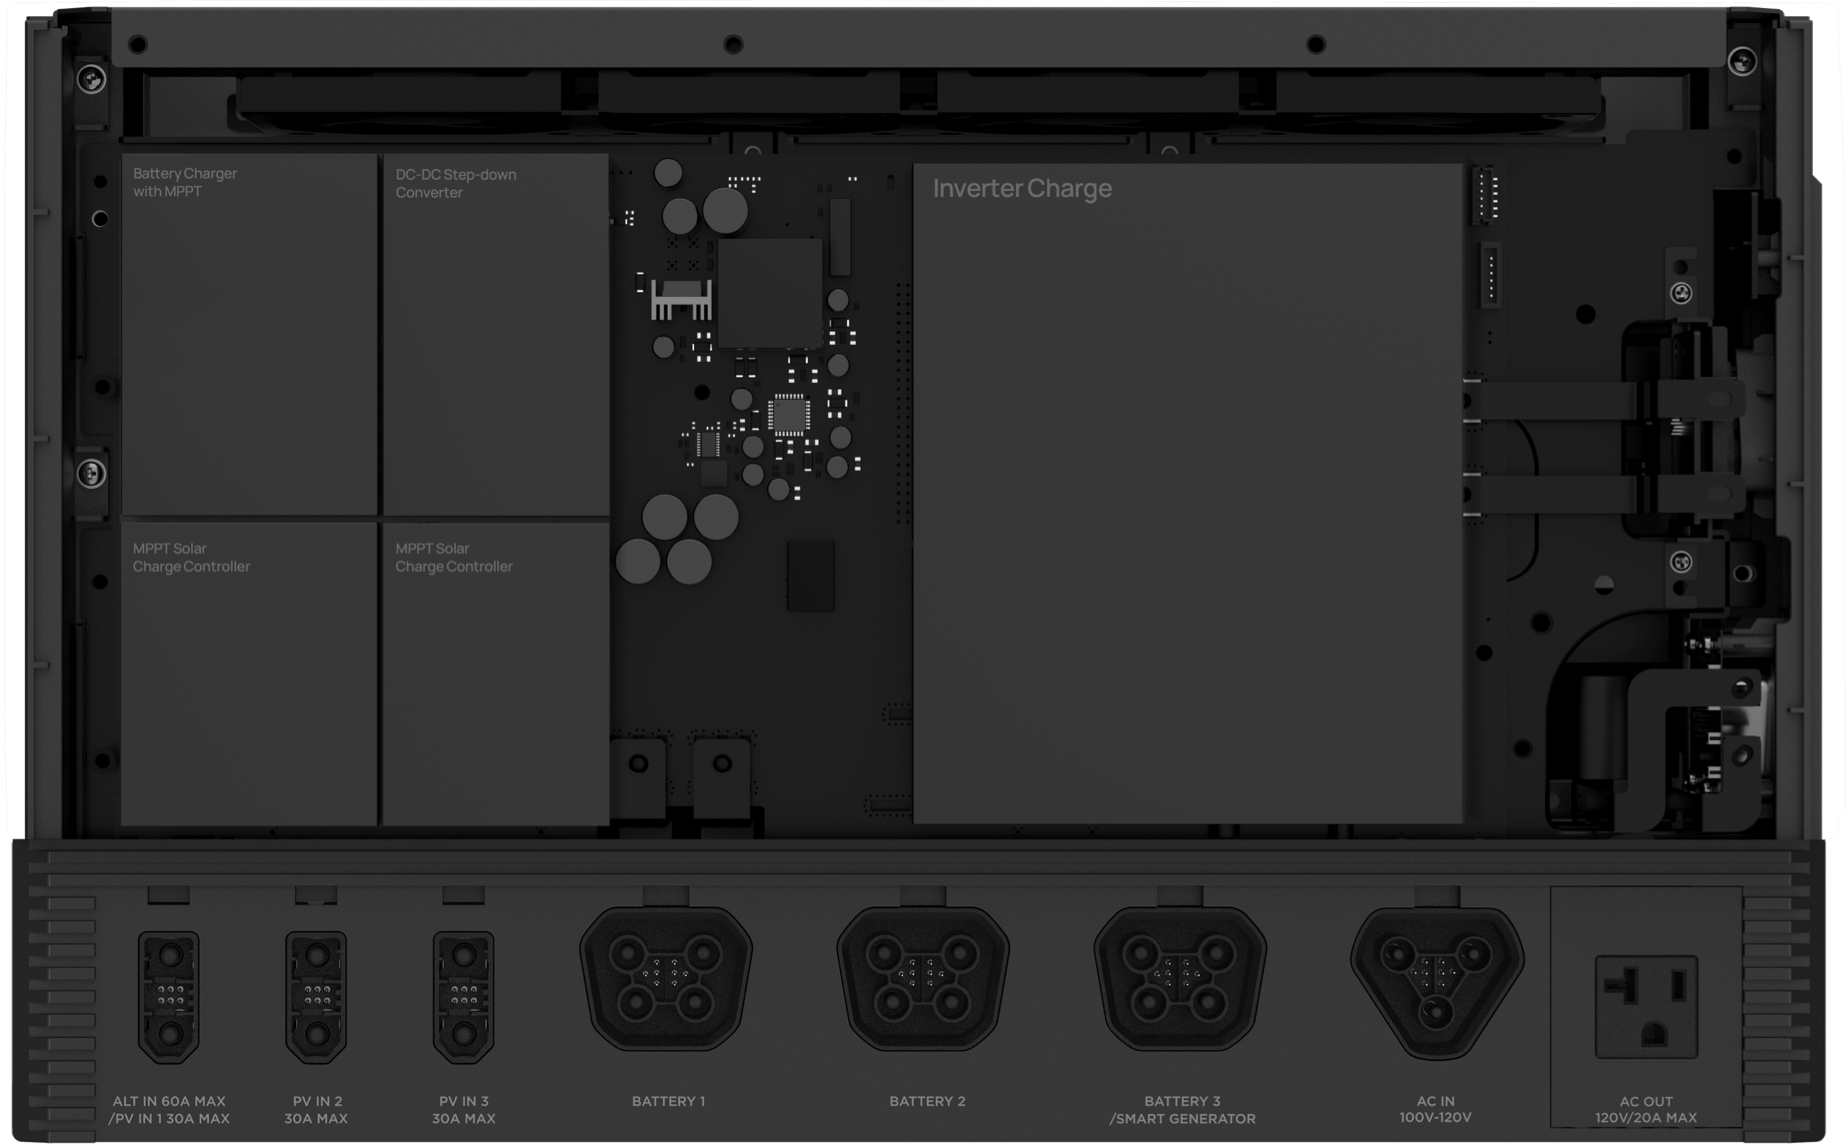1848x1144 pixels.
Task: Click the 'BATTERY 2' label text
Action: 928,1101
